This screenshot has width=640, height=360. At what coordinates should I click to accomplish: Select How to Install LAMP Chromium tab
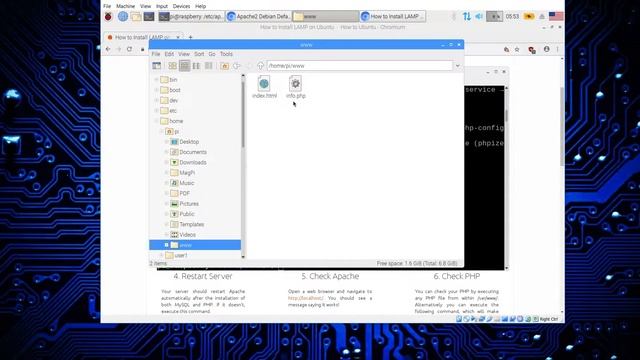143,37
